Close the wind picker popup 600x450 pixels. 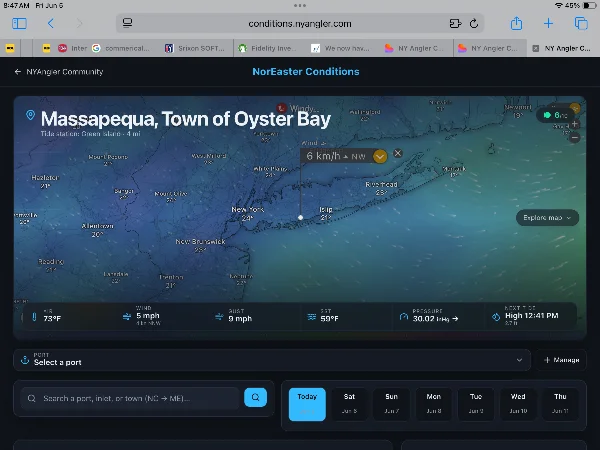click(398, 153)
